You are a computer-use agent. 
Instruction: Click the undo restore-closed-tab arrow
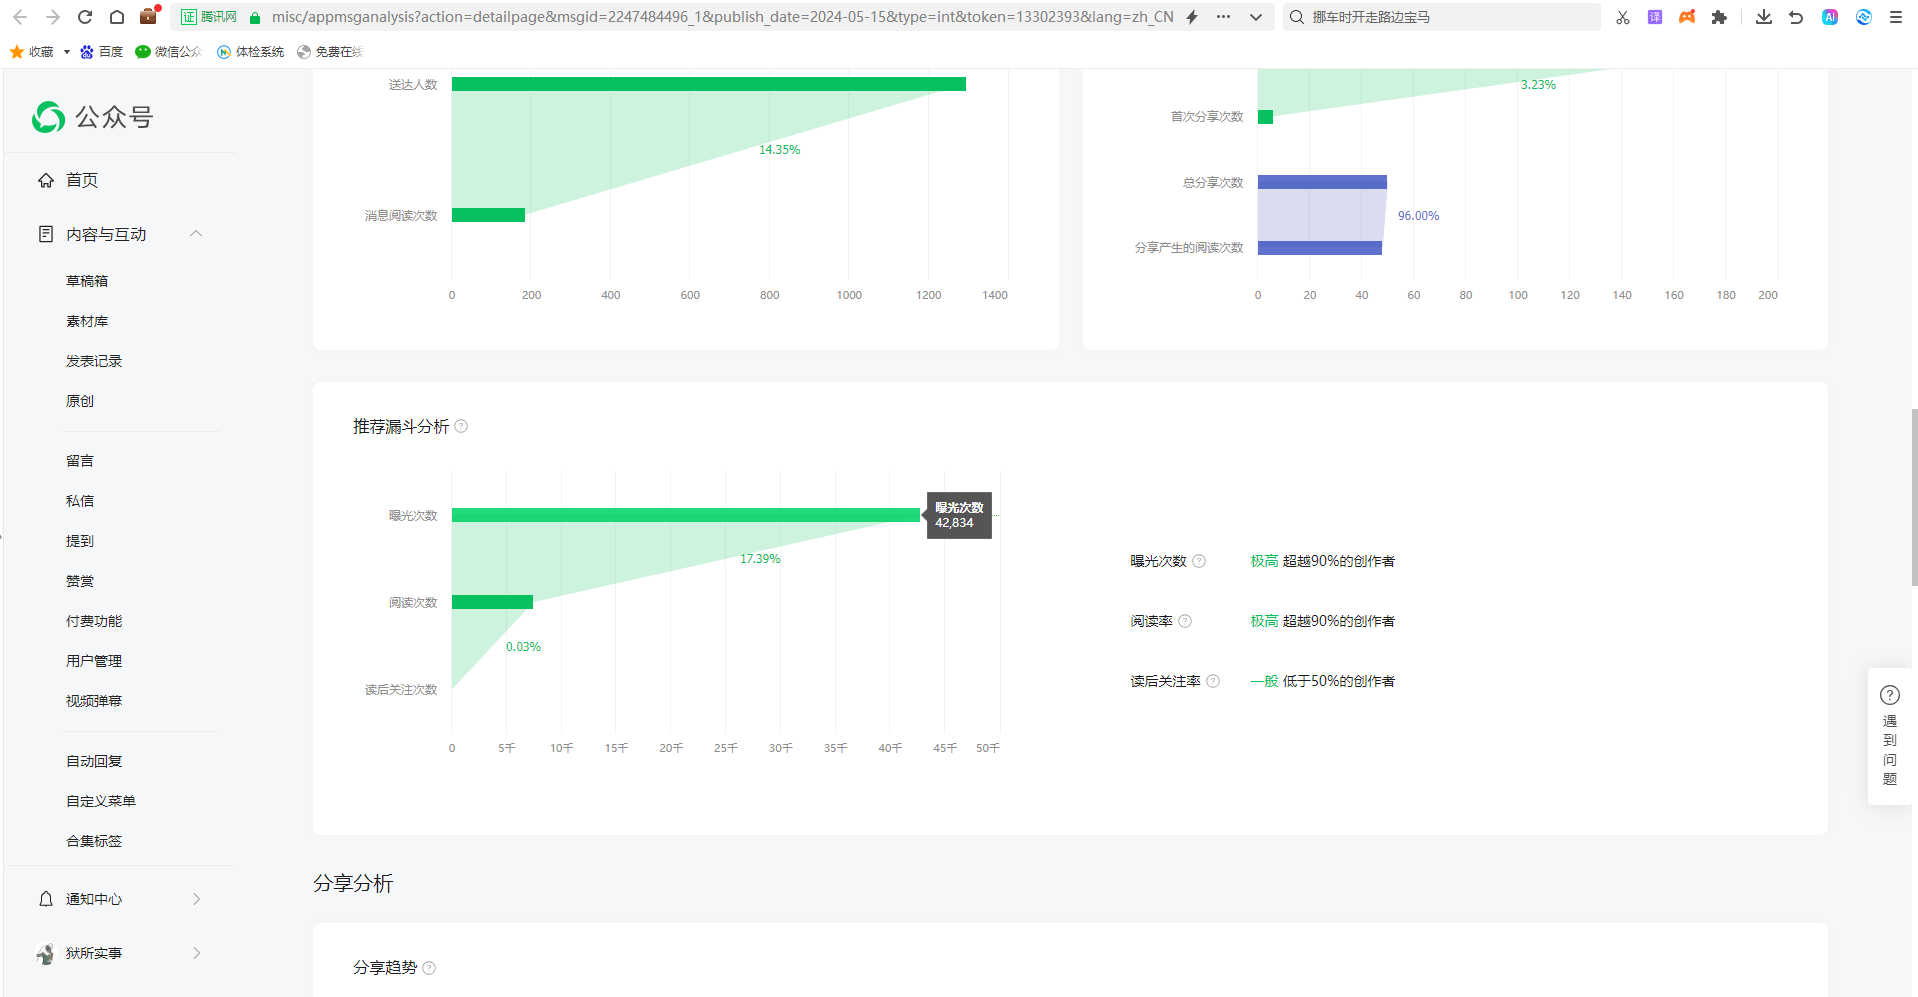(1796, 17)
